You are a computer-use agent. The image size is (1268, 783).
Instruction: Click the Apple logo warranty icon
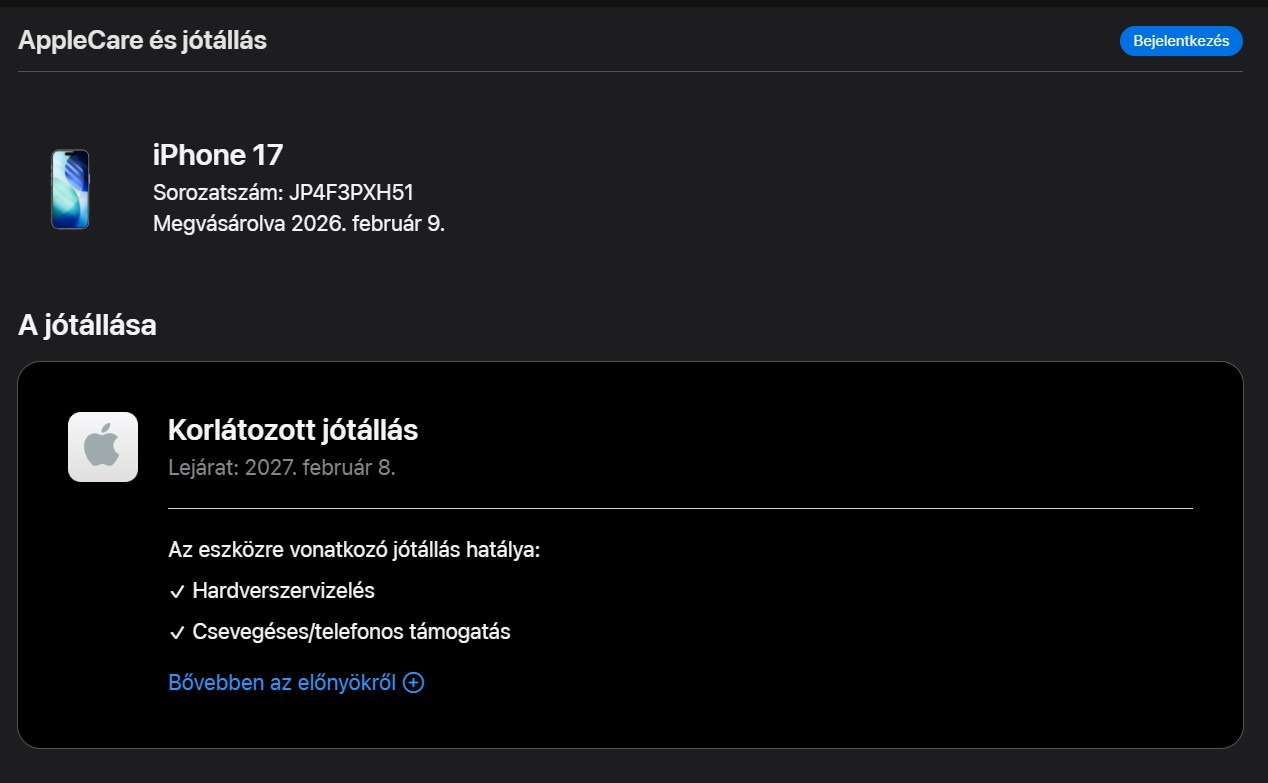click(103, 447)
